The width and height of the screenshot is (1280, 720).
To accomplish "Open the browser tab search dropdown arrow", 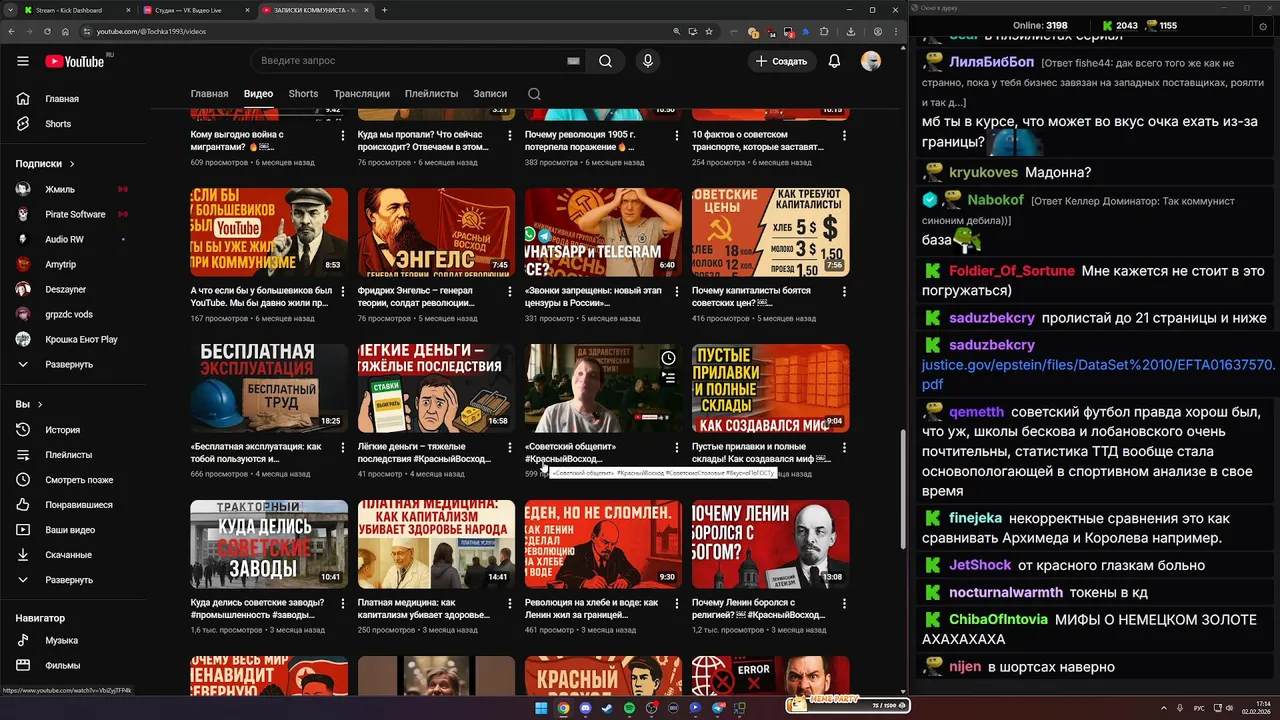I will tap(10, 10).
